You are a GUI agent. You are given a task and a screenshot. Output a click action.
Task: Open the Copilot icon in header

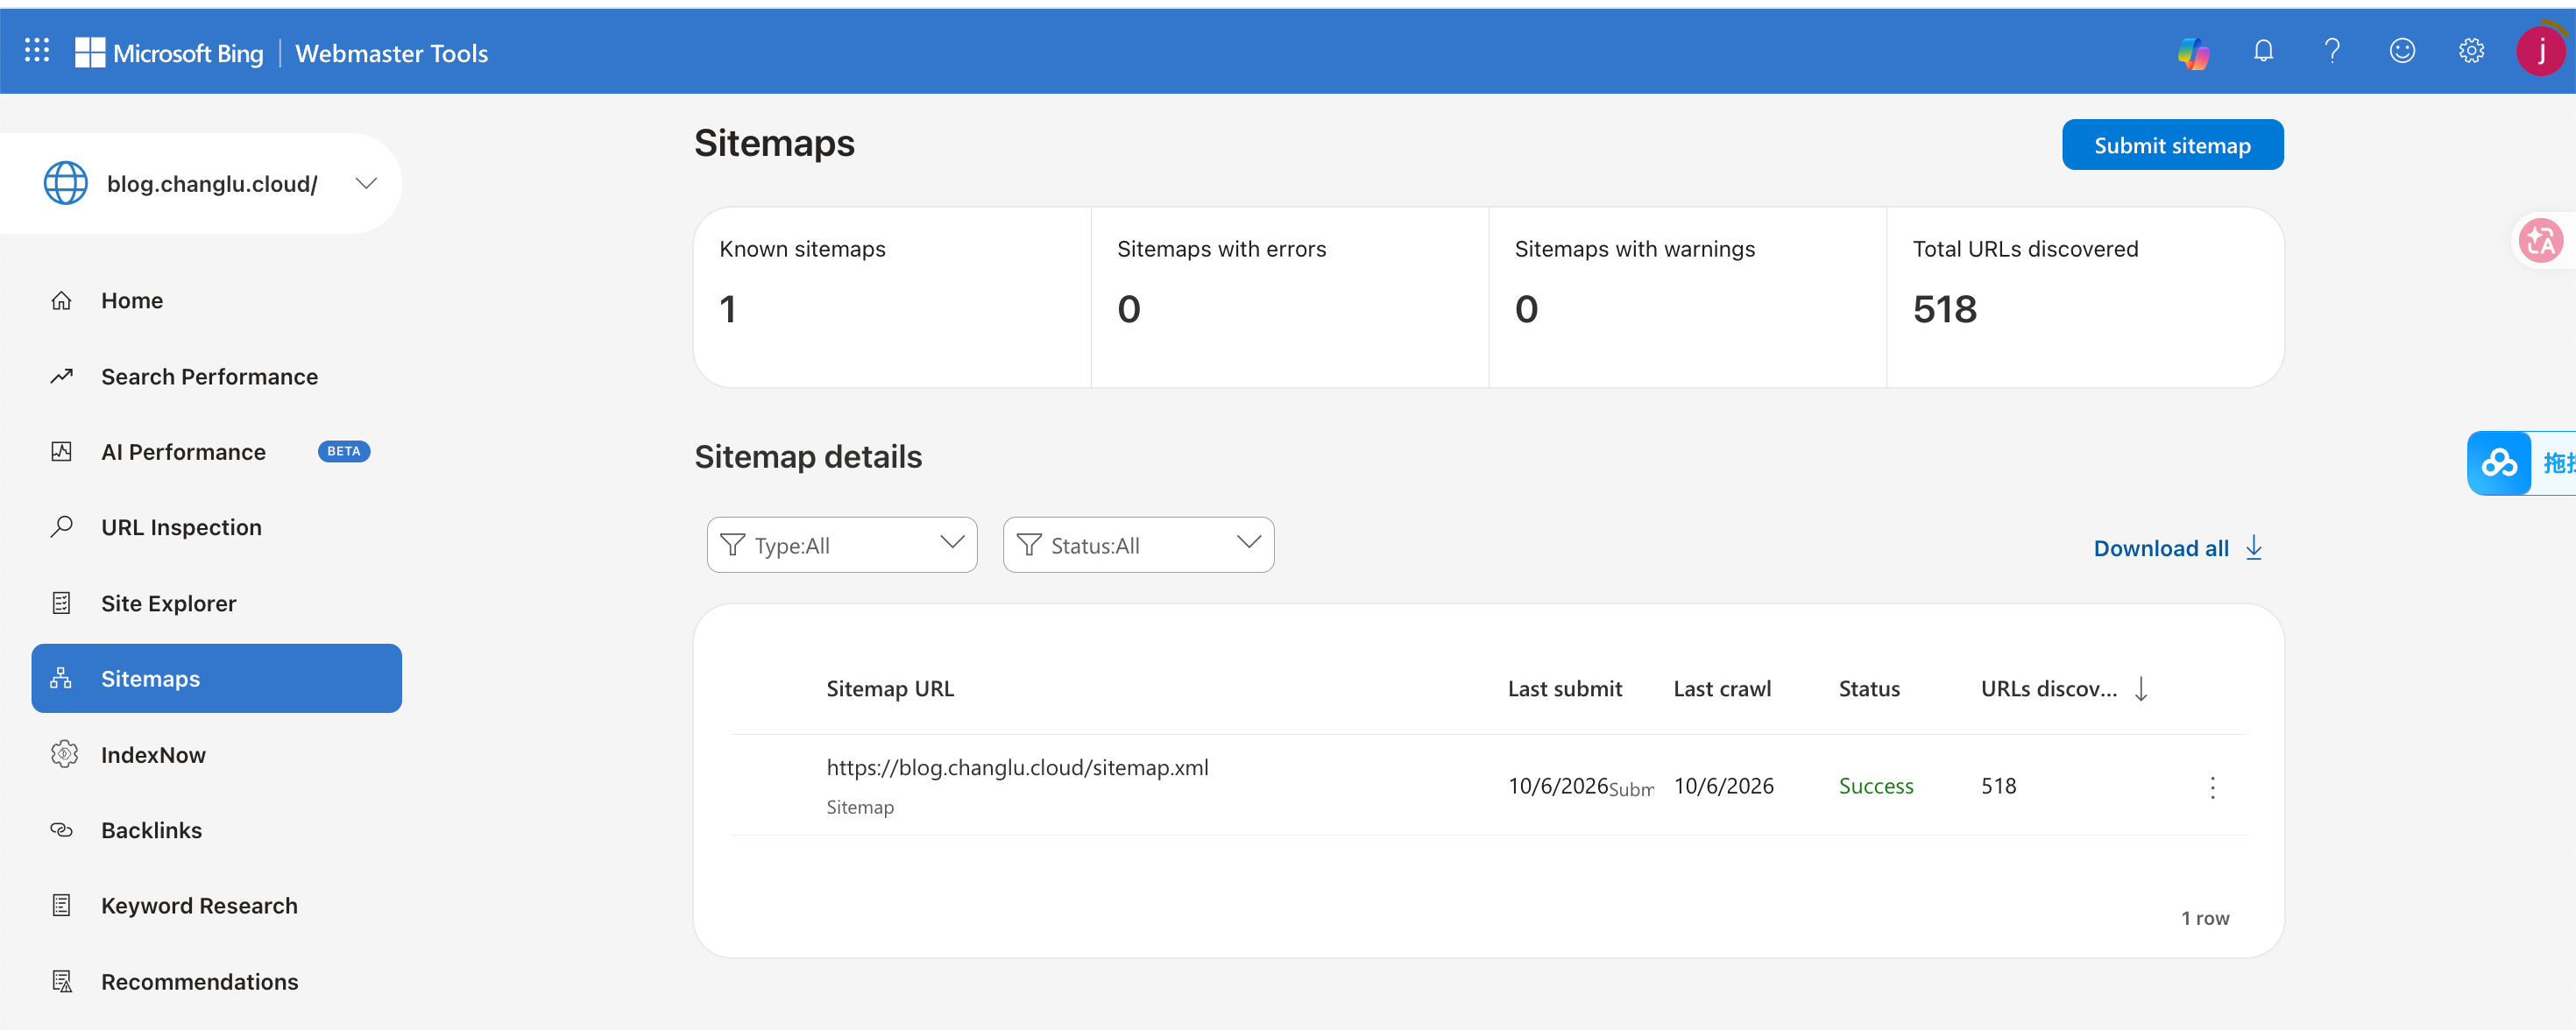click(2193, 52)
